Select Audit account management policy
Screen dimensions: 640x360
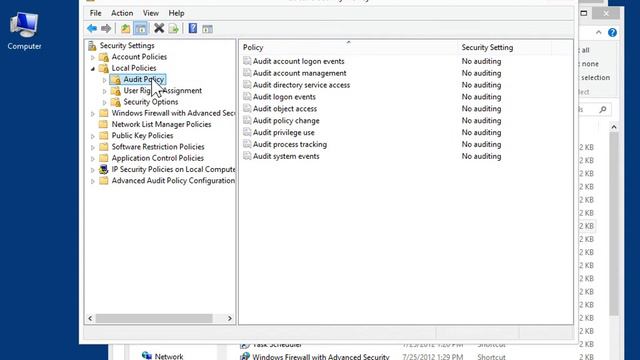pyautogui.click(x=300, y=73)
